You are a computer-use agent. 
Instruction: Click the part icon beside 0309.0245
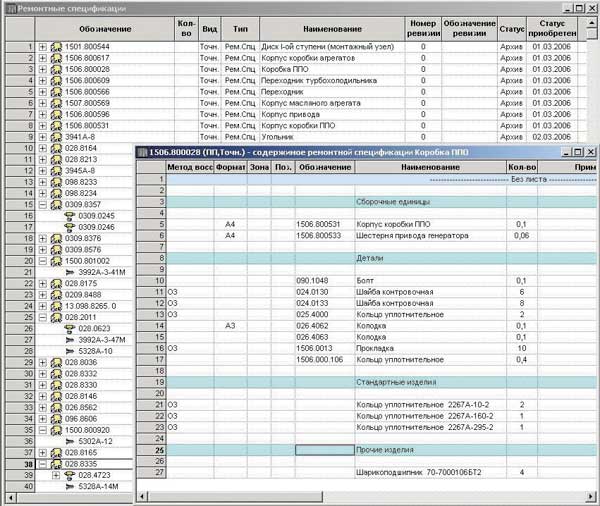(x=69, y=216)
